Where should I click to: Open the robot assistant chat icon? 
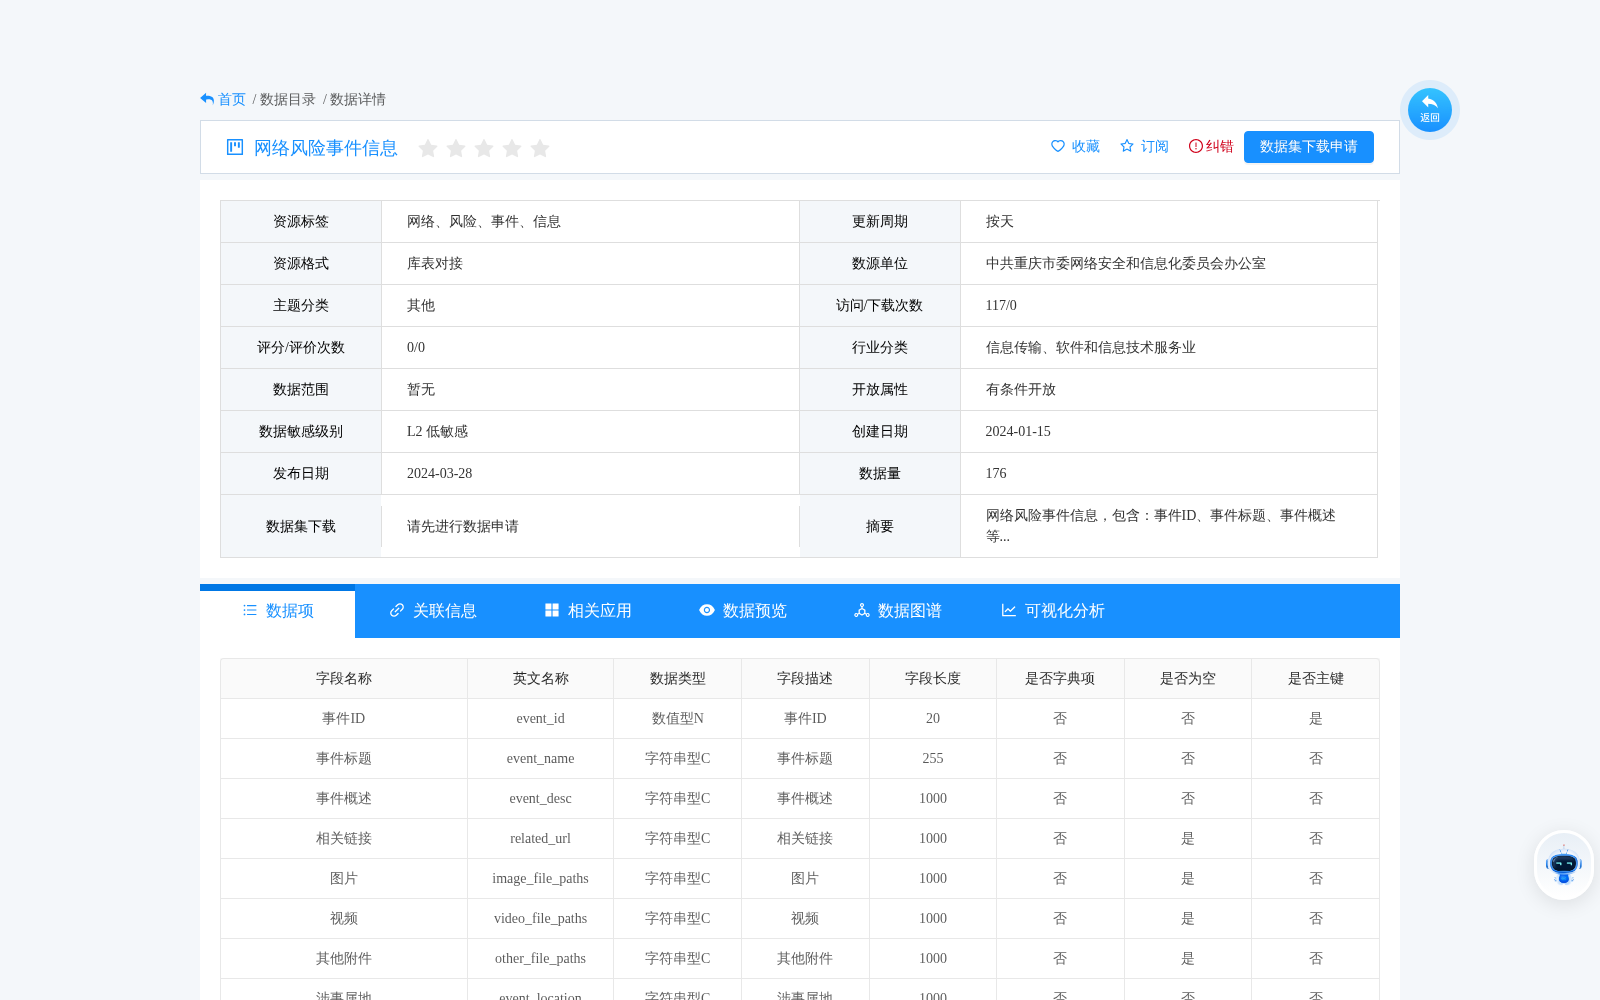[1563, 865]
